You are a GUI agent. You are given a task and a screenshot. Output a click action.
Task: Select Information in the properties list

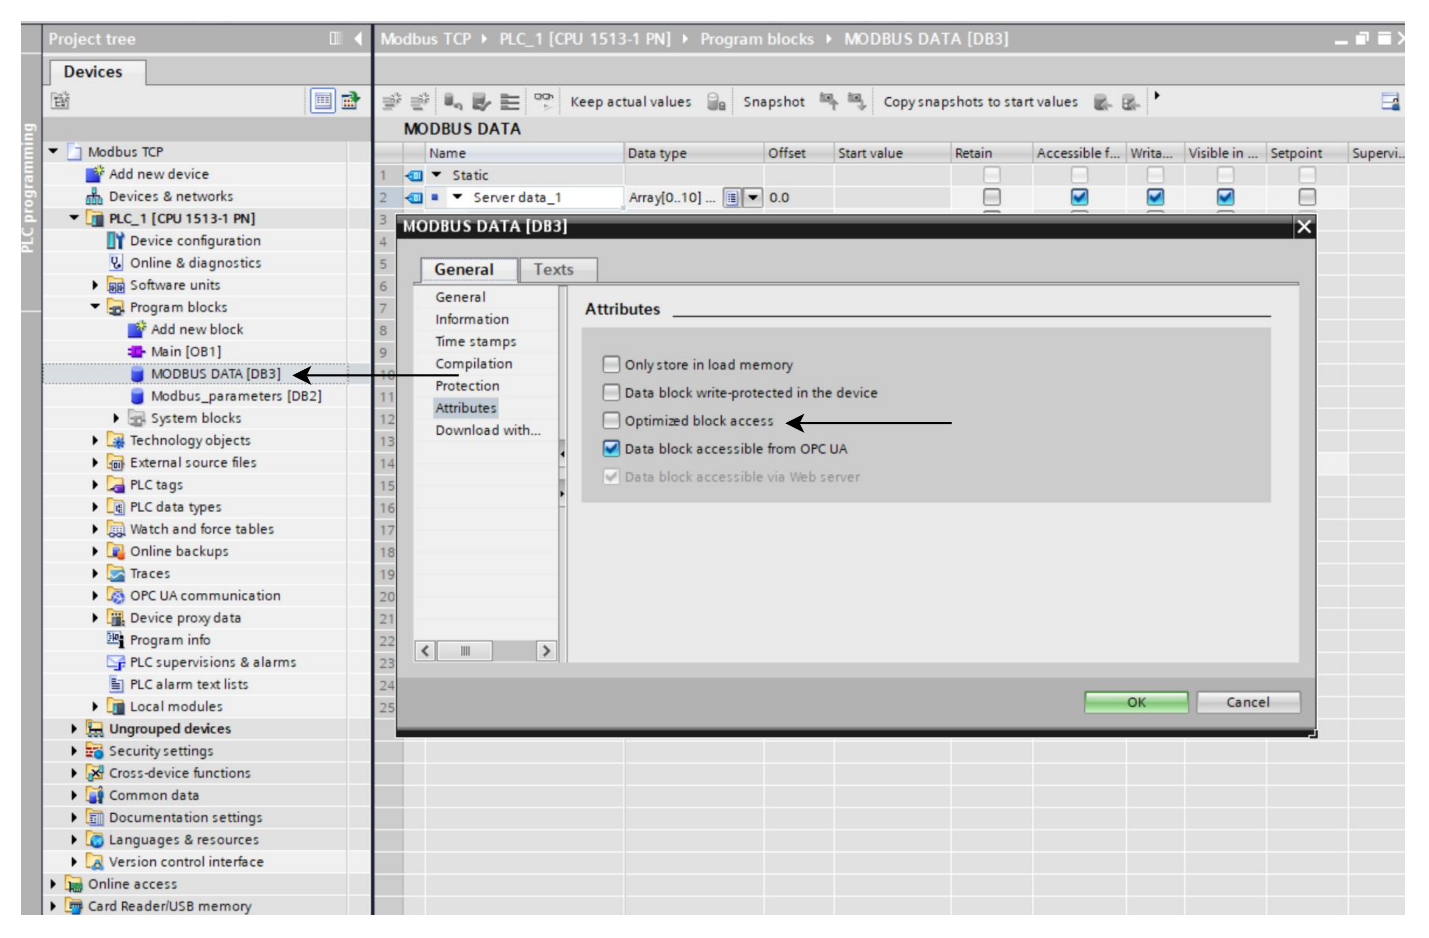coord(472,319)
